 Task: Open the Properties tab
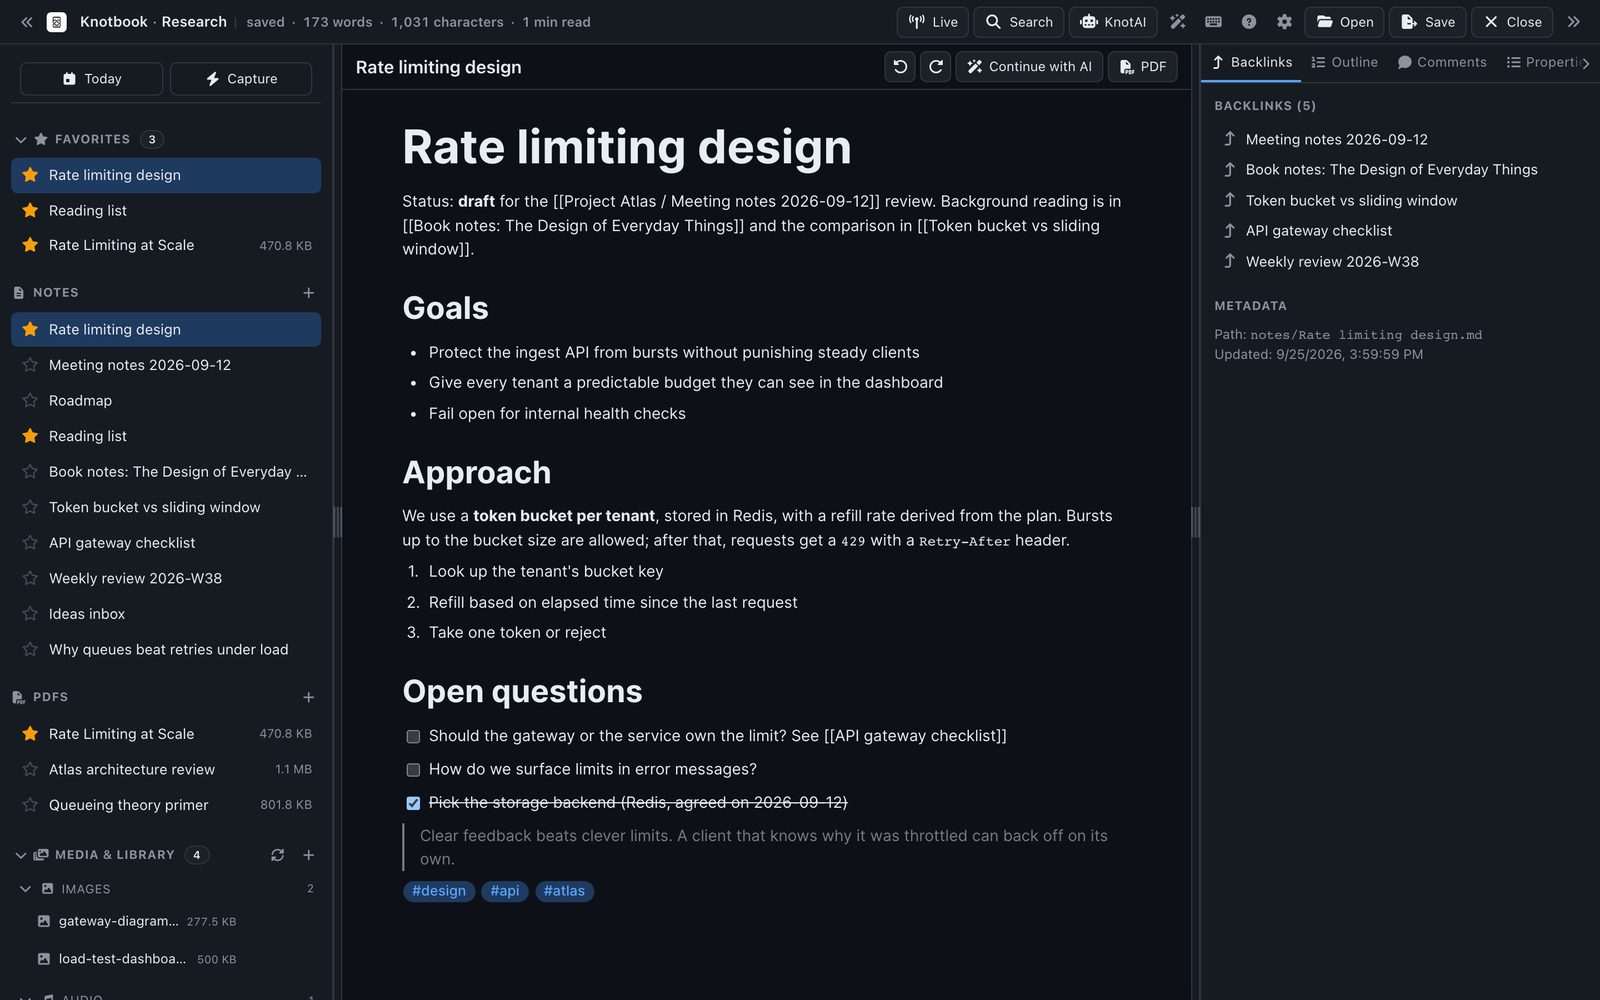click(1546, 62)
